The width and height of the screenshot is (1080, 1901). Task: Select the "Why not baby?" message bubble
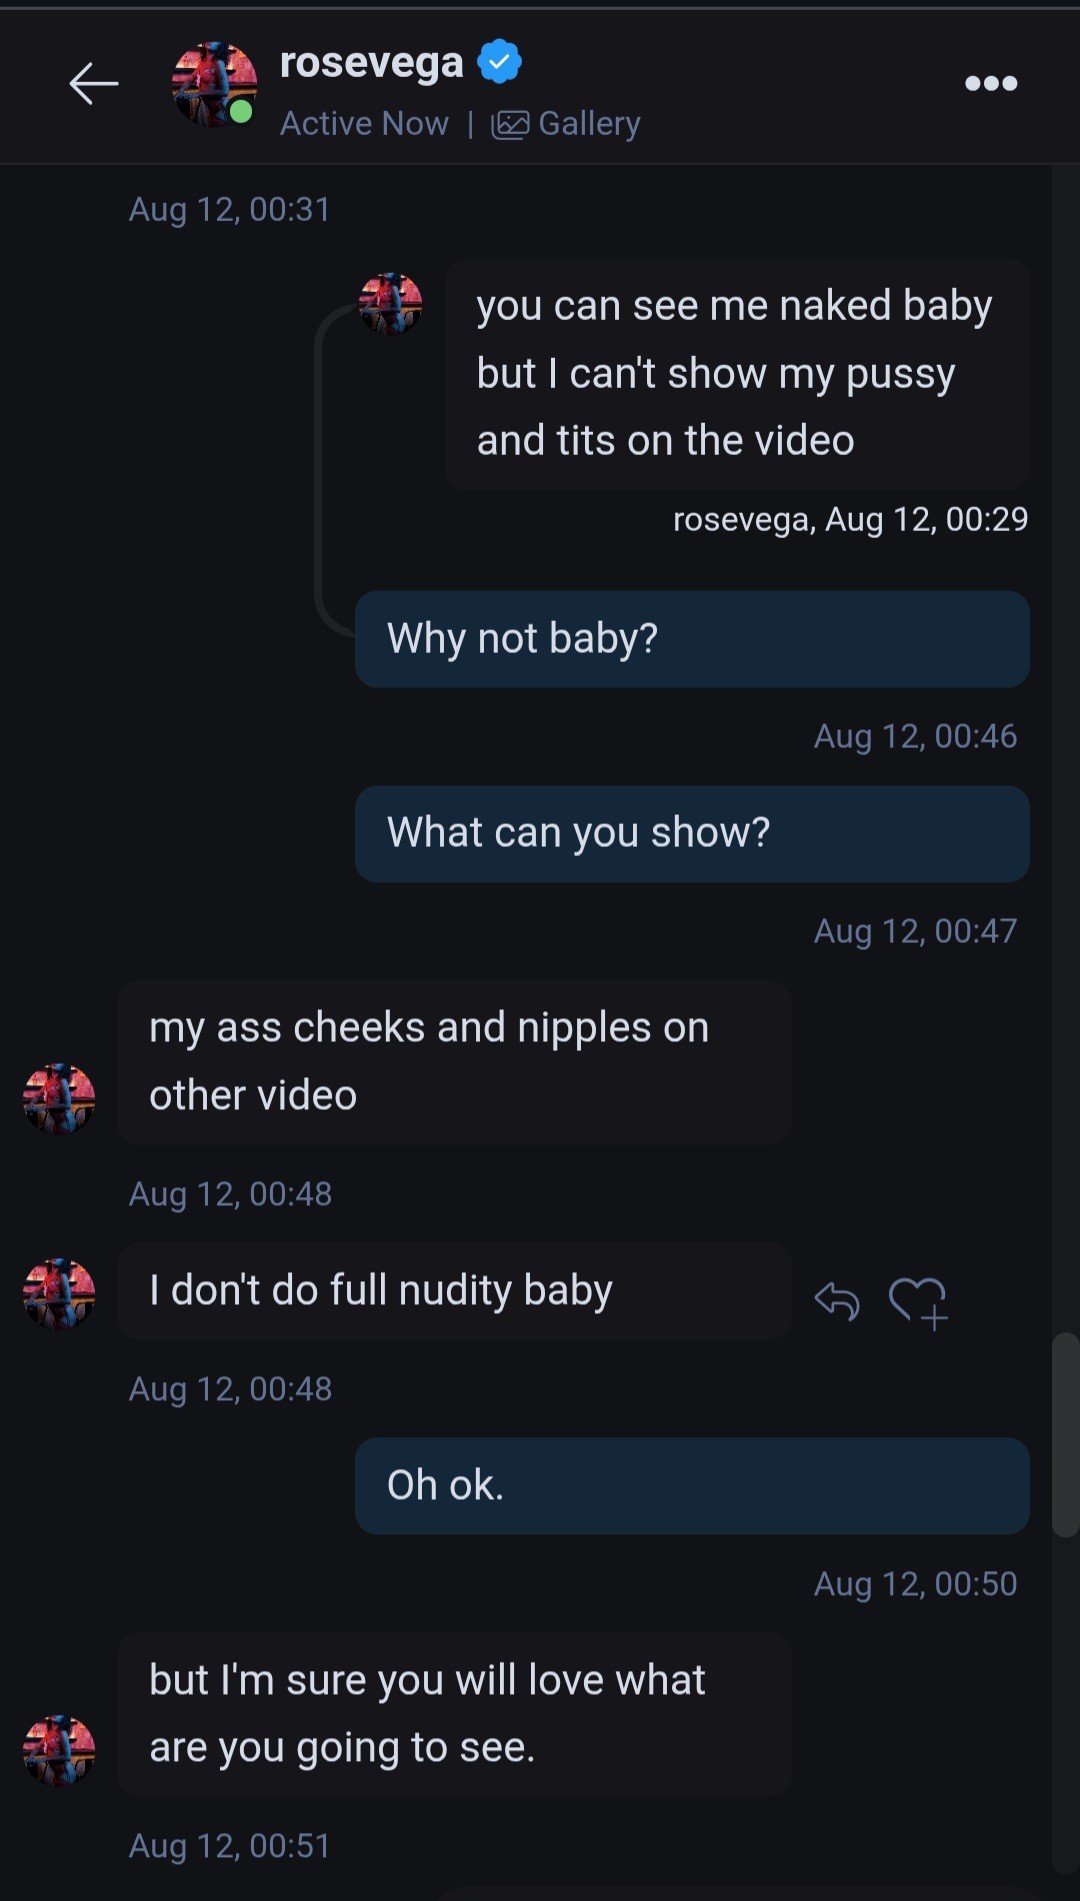point(692,639)
